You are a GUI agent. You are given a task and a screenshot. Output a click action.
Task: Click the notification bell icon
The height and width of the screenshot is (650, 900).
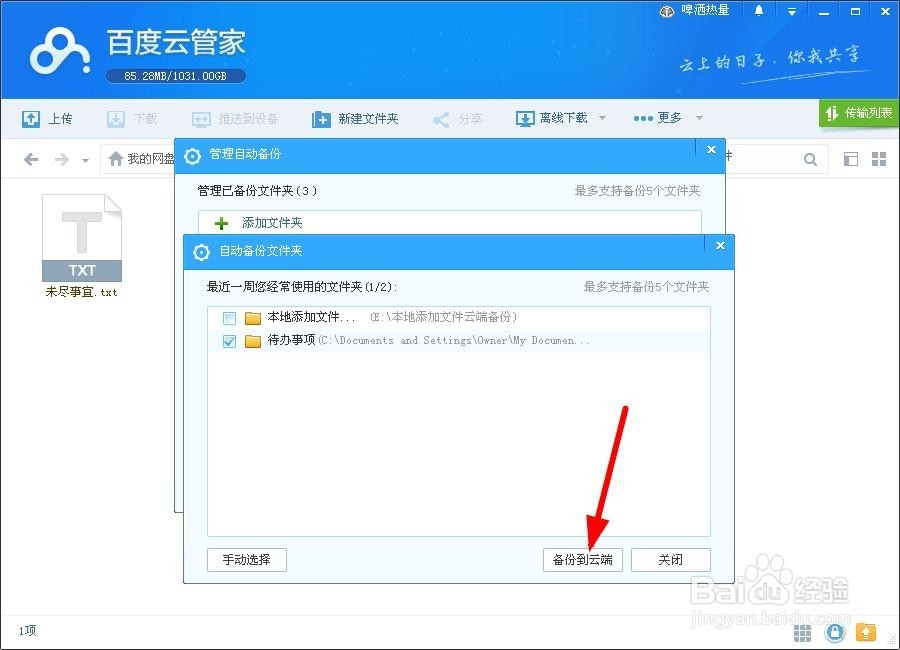tap(757, 10)
